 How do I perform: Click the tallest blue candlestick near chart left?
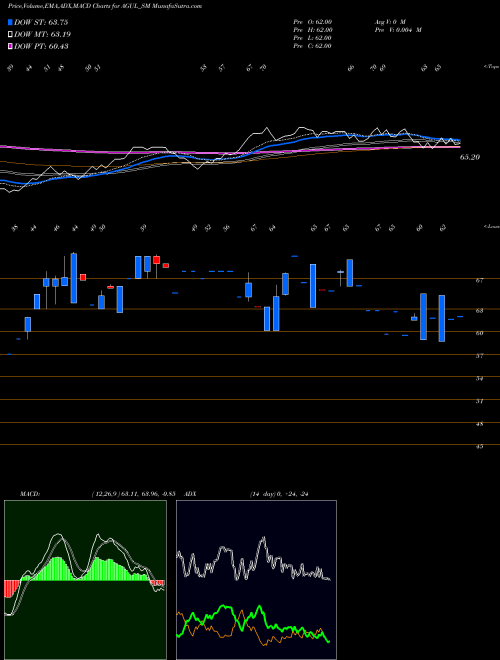click(x=74, y=278)
